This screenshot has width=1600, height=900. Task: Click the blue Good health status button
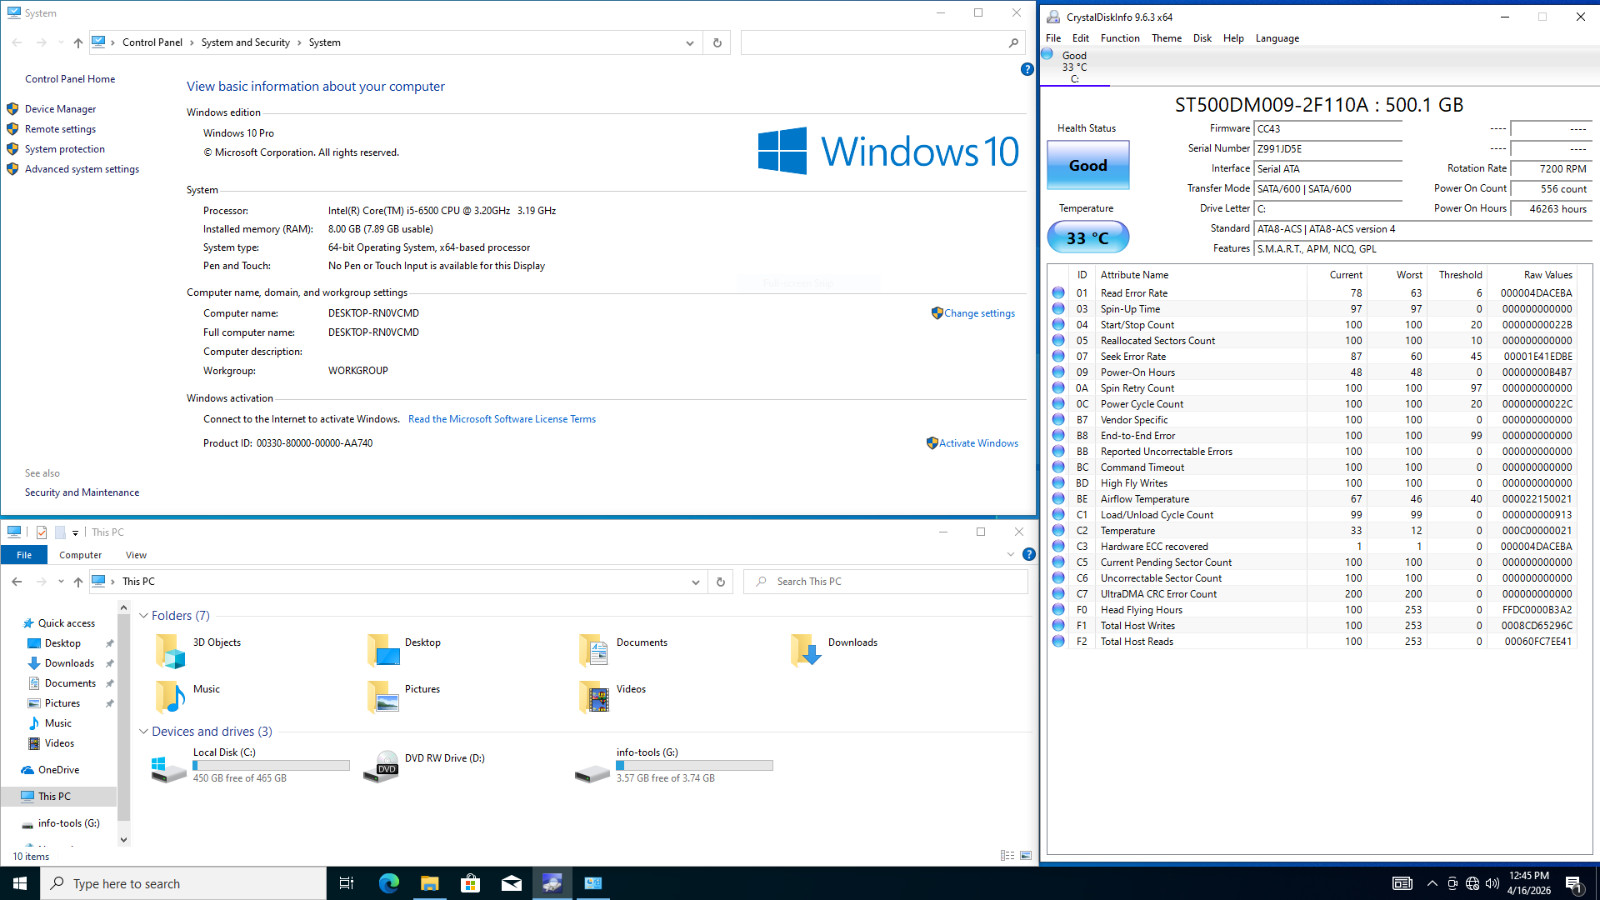coord(1088,165)
